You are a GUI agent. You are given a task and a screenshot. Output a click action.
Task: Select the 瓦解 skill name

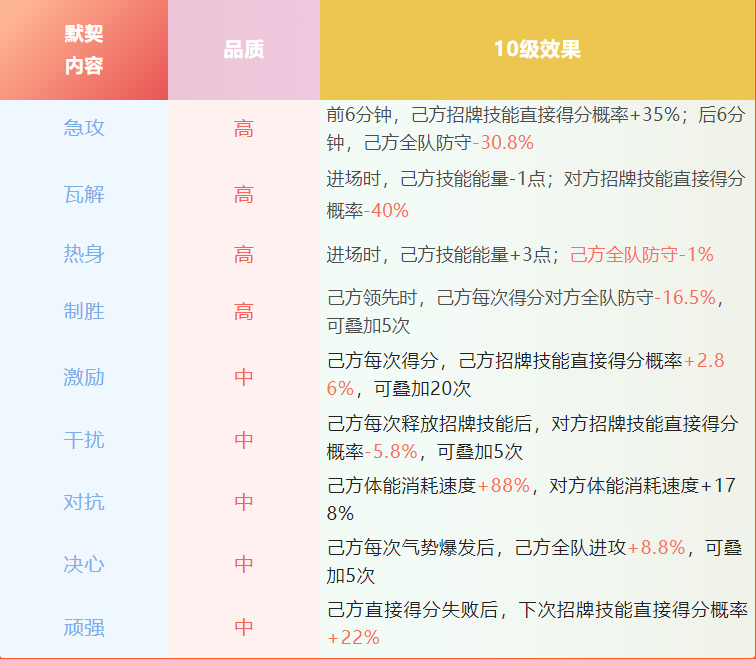tap(84, 194)
